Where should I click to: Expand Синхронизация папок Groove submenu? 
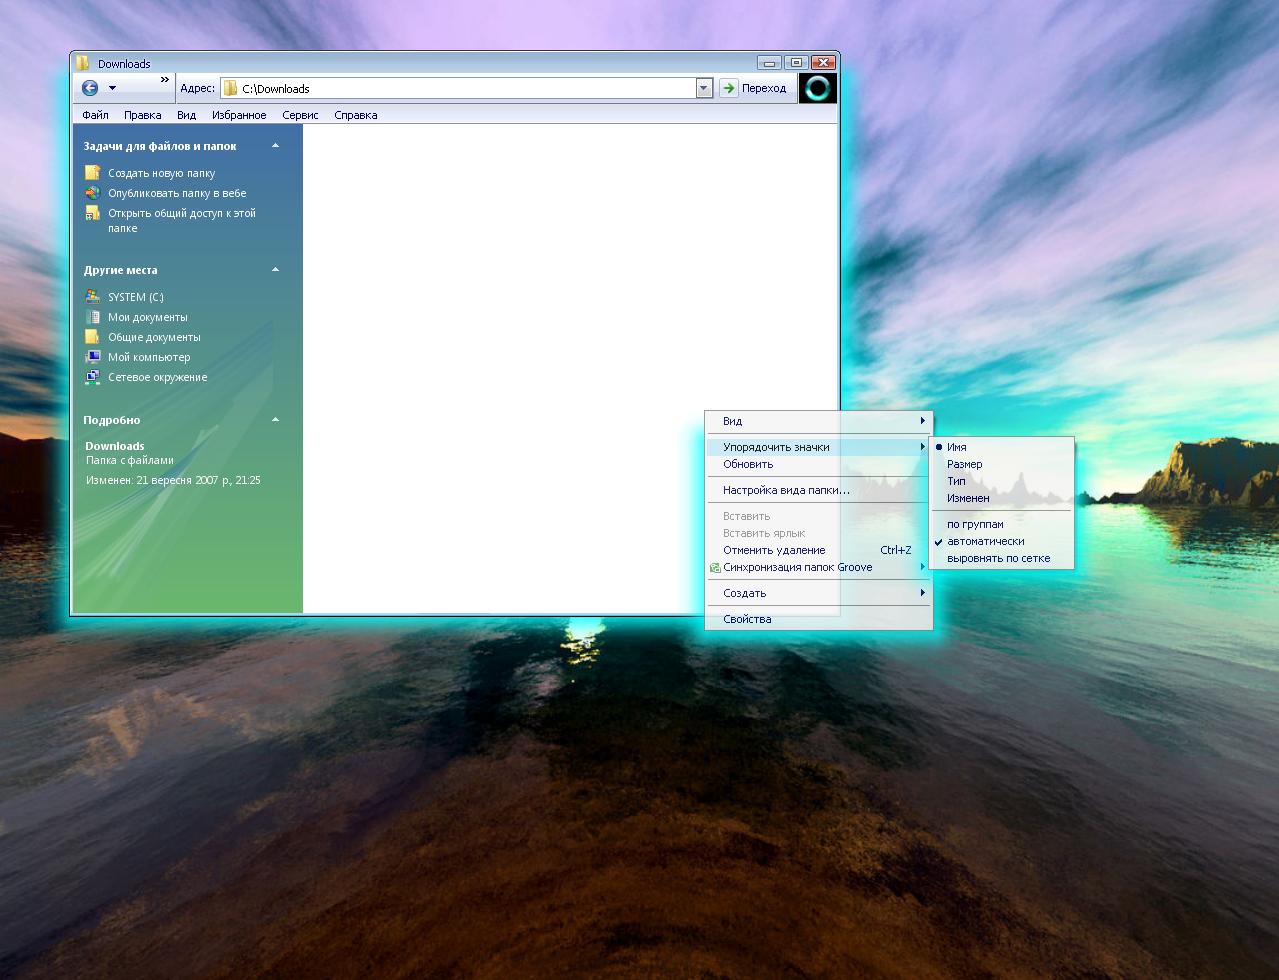(819, 567)
